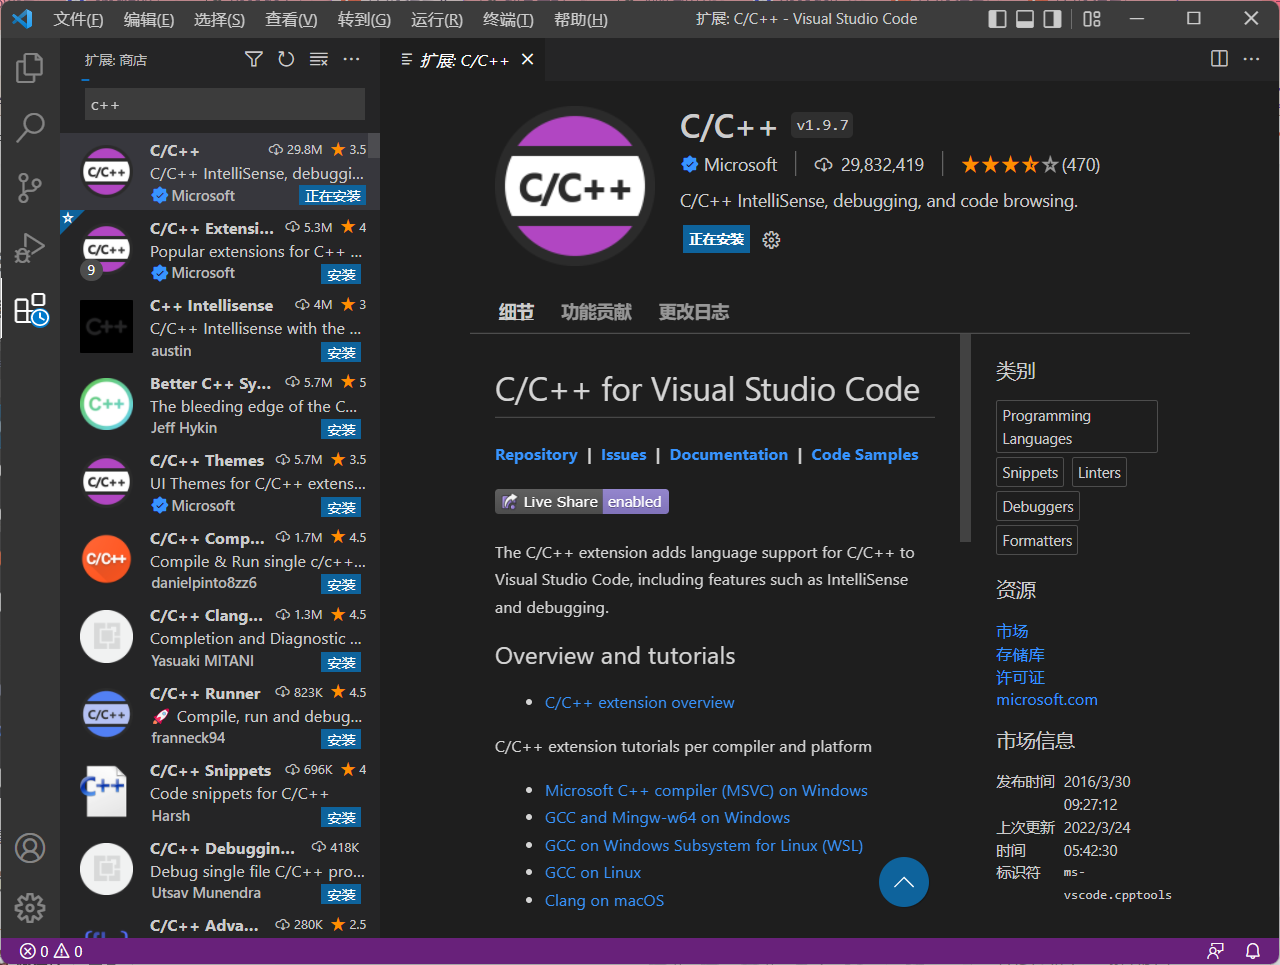The image size is (1280, 965).
Task: Open the Accounts menu icon
Action: [x=30, y=848]
